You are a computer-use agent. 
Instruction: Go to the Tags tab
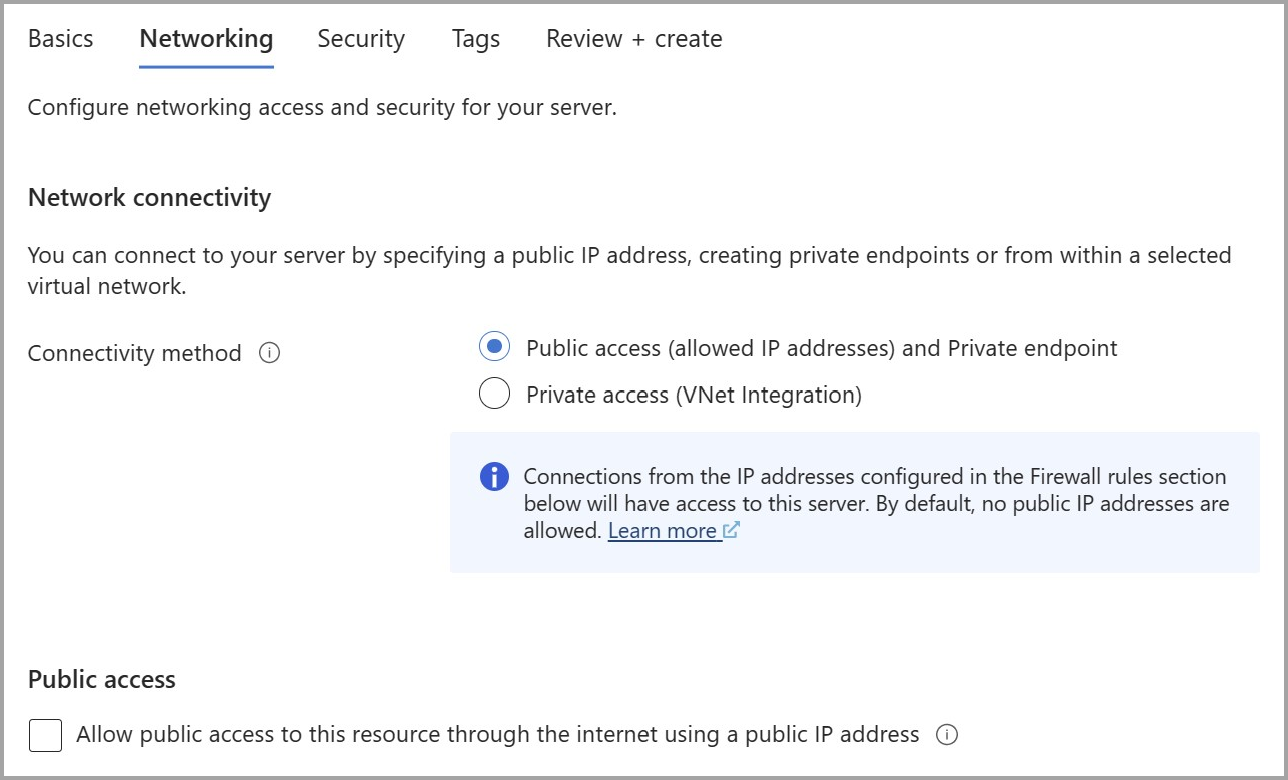point(476,39)
